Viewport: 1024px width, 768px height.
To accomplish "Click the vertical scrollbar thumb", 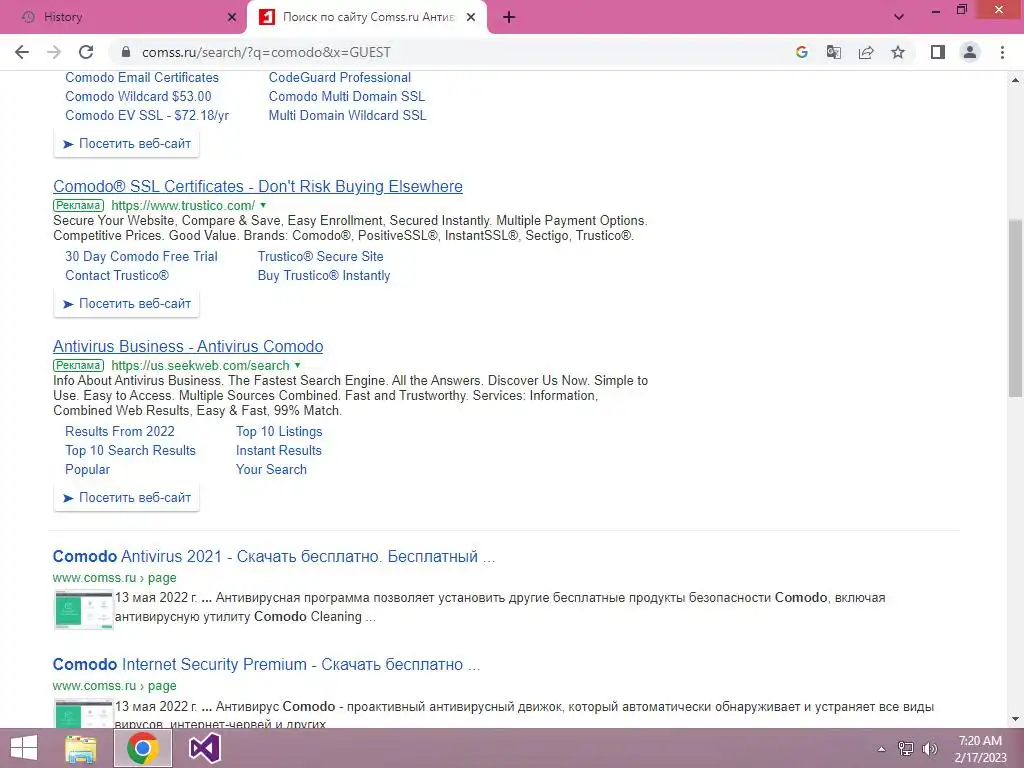I will (x=1015, y=308).
